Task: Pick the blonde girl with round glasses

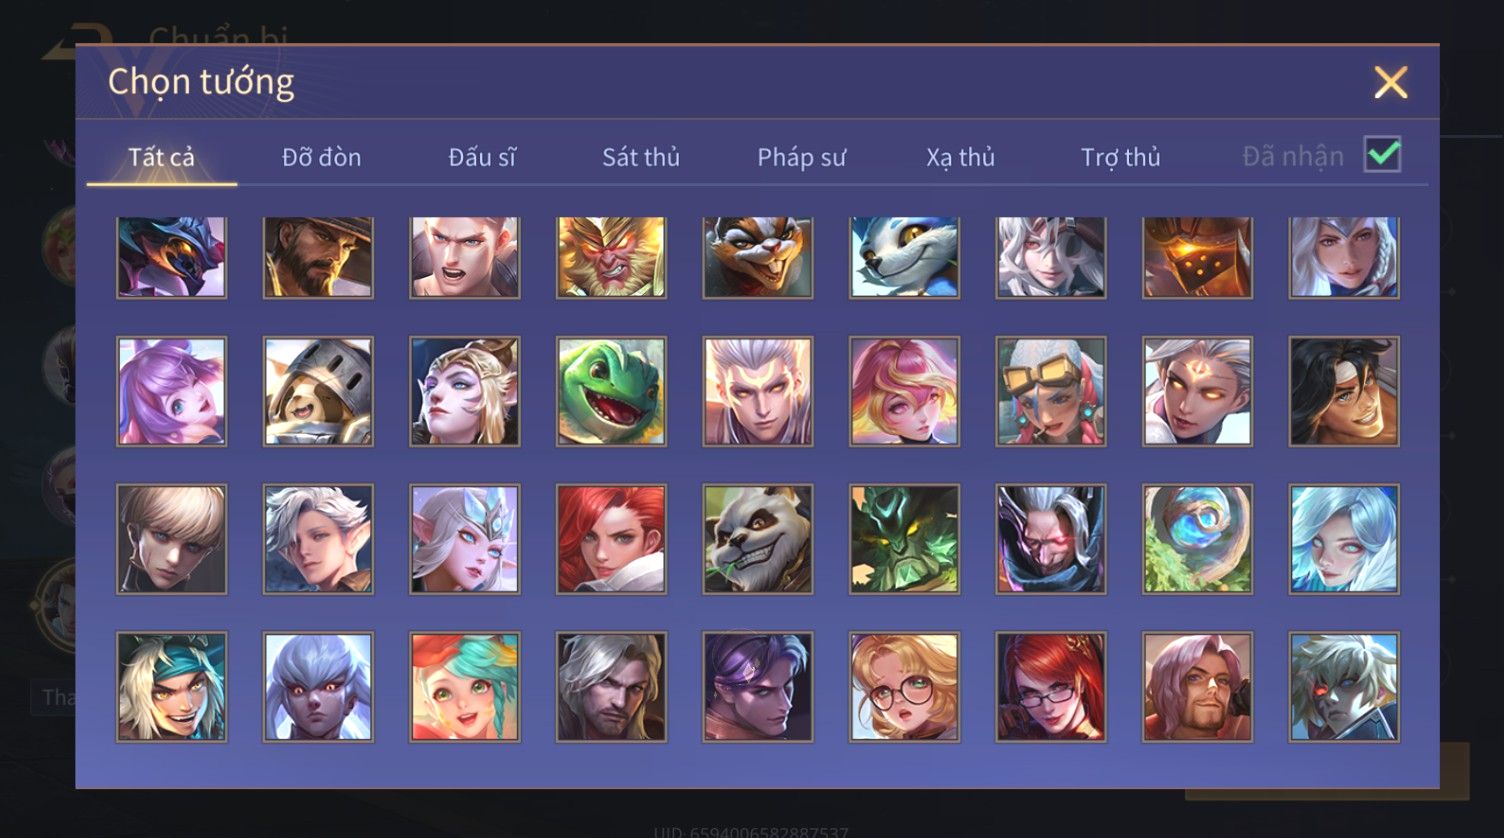Action: [x=904, y=686]
